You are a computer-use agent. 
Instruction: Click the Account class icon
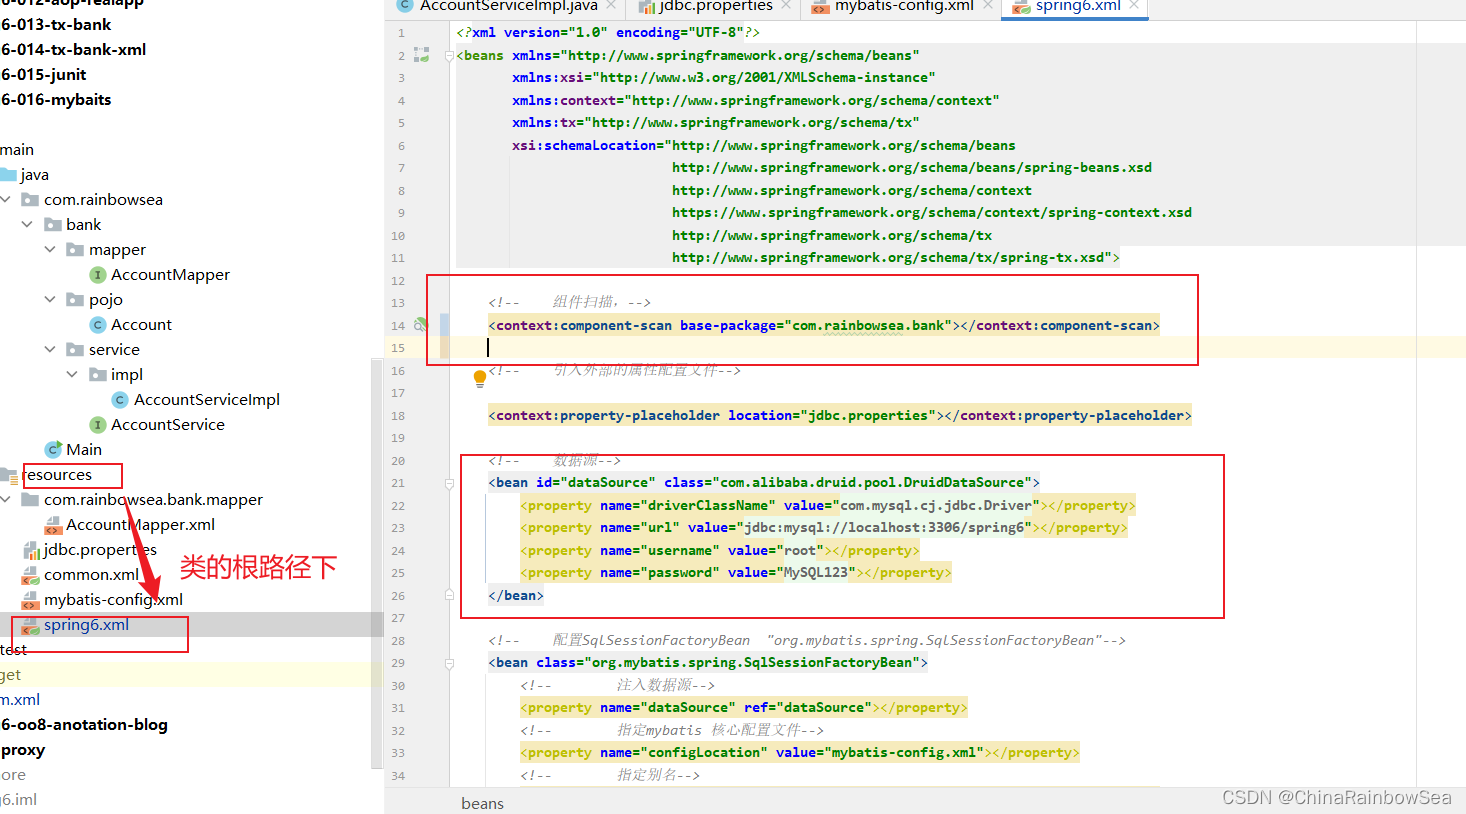(x=98, y=325)
